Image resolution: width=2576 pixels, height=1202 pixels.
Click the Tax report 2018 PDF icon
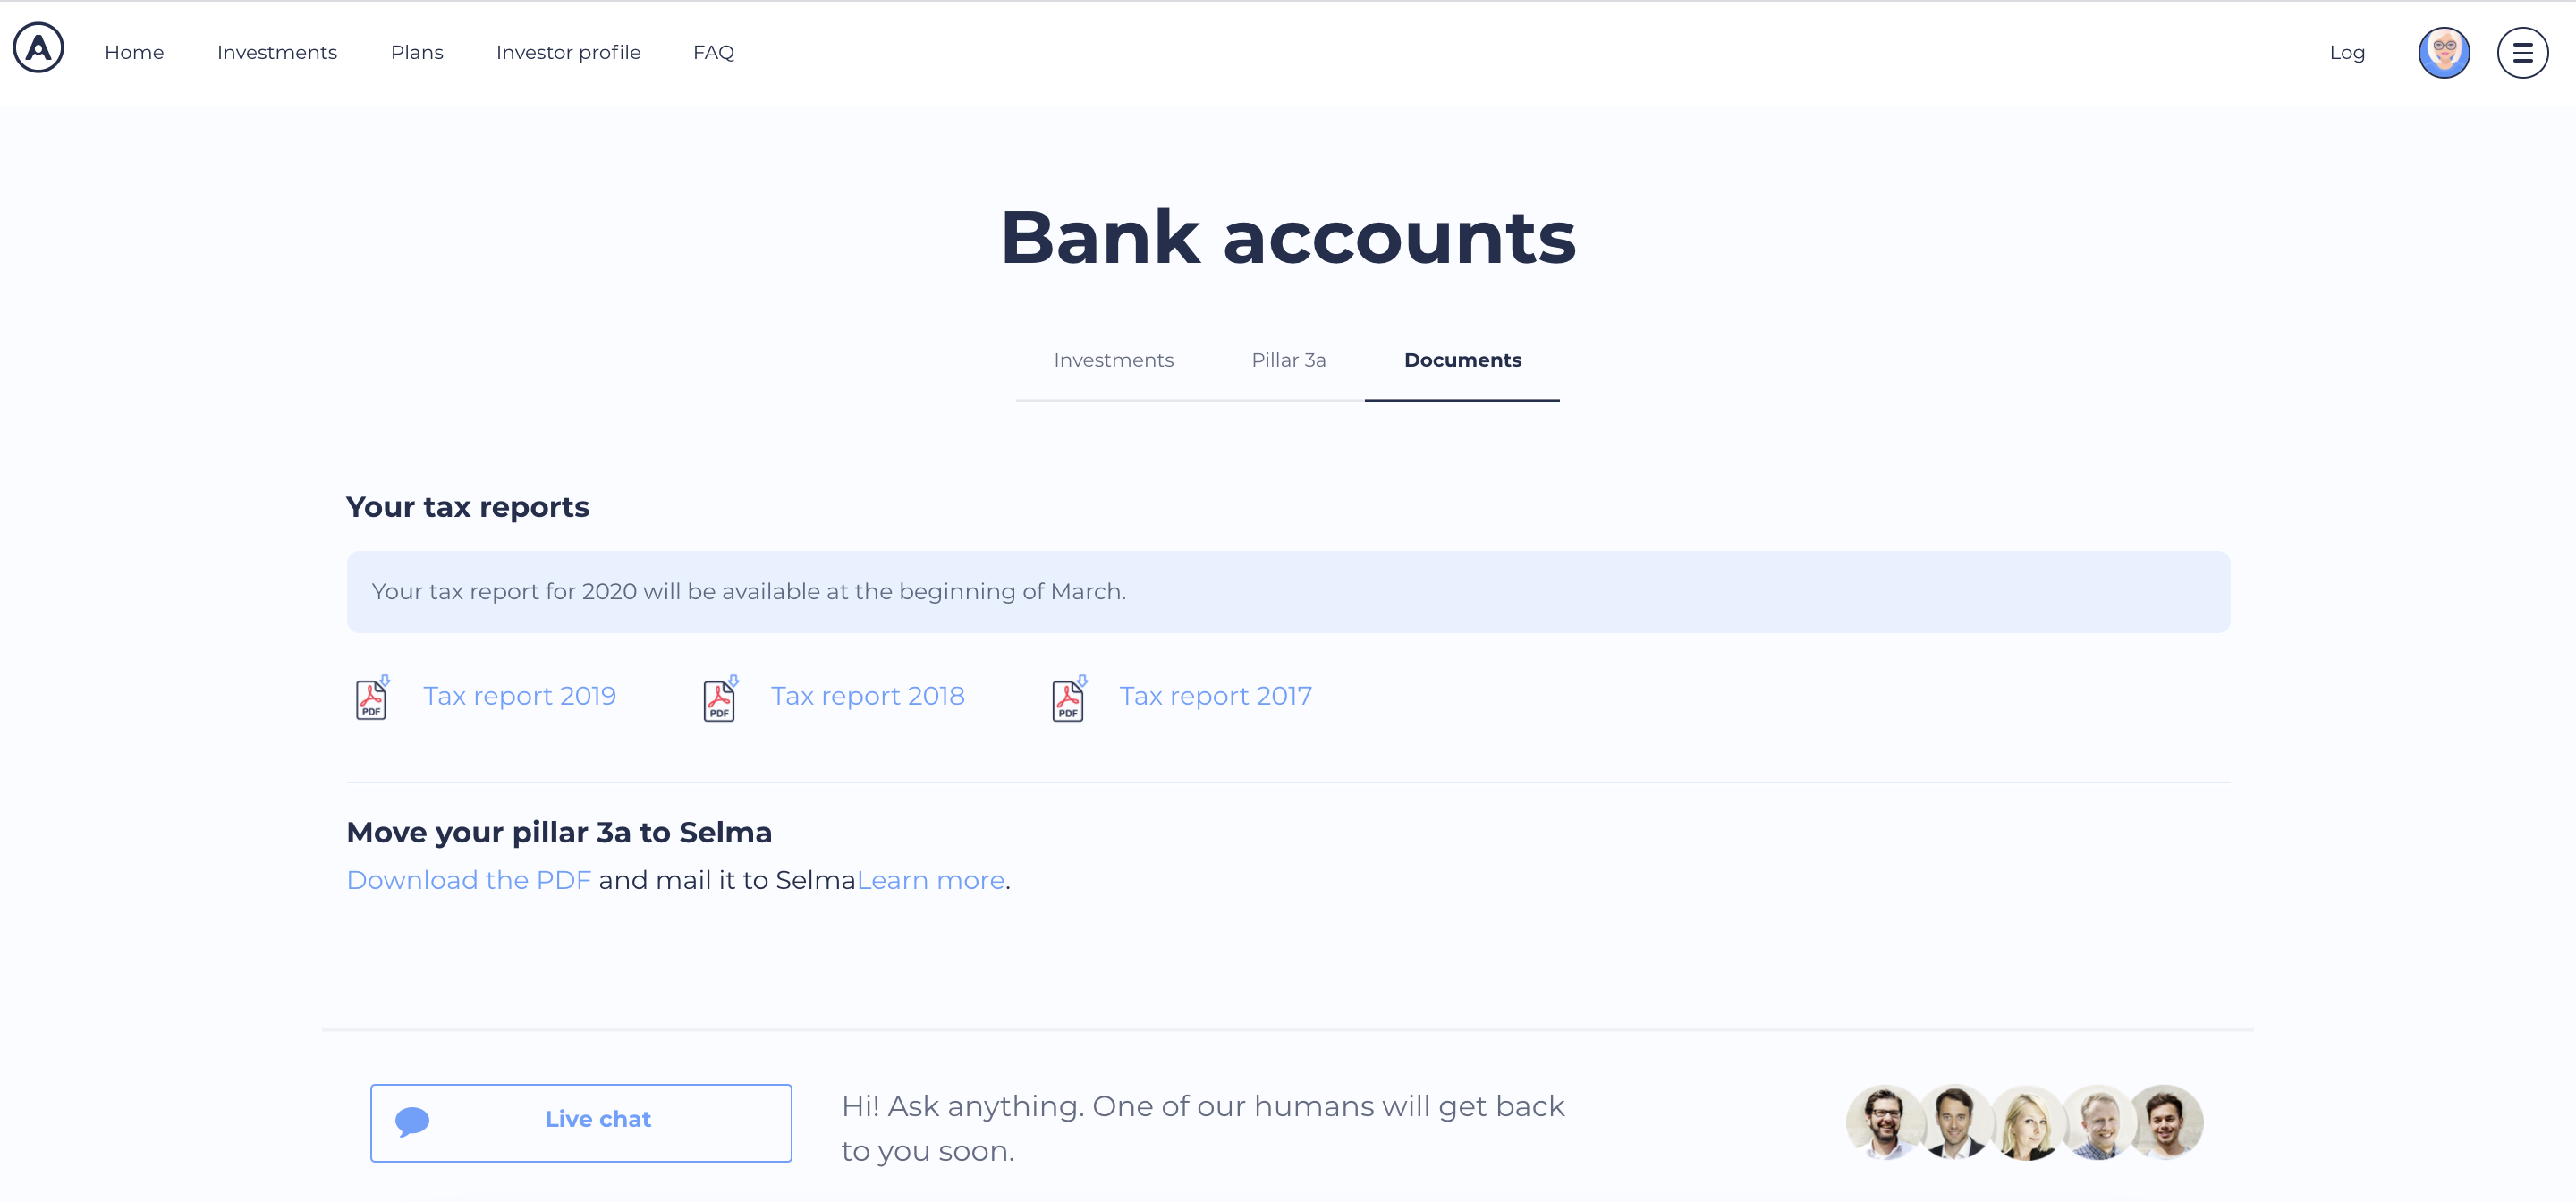point(718,696)
